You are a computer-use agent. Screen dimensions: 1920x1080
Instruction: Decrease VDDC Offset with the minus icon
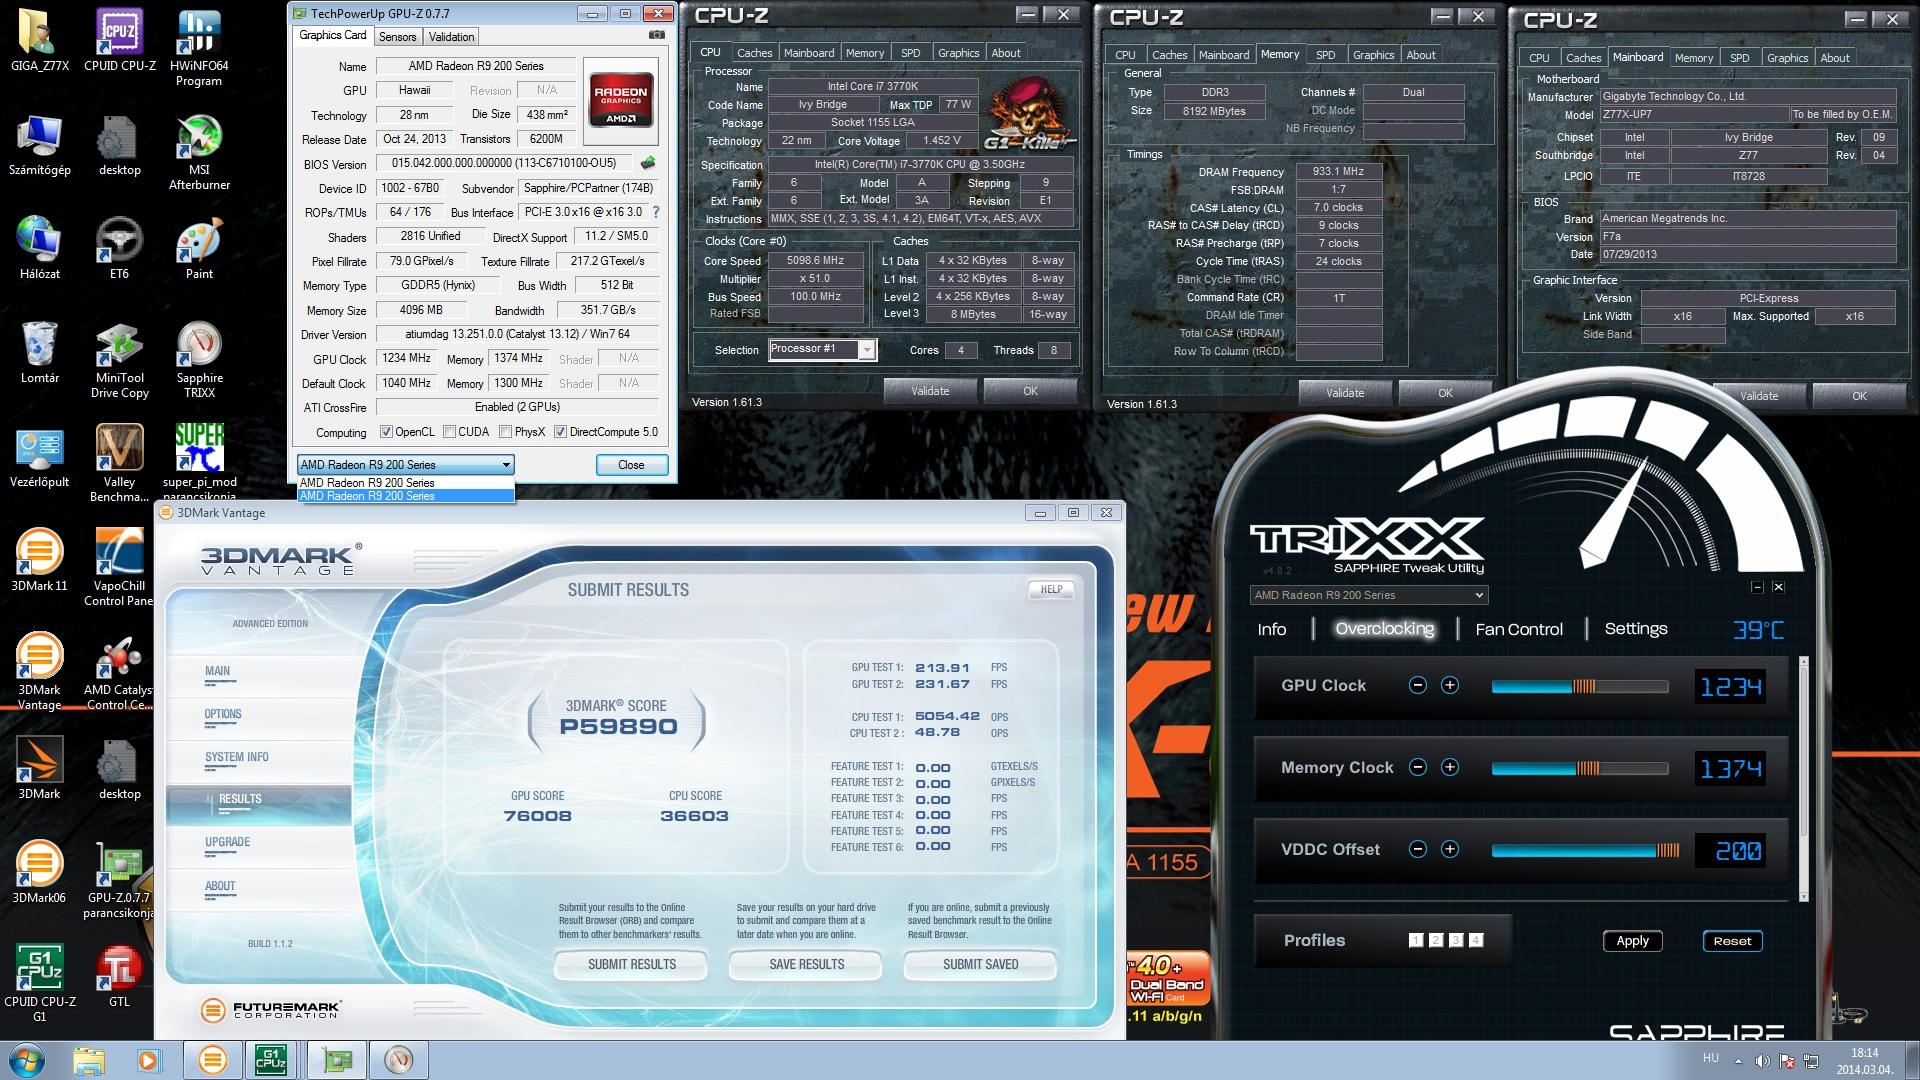pyautogui.click(x=1417, y=849)
